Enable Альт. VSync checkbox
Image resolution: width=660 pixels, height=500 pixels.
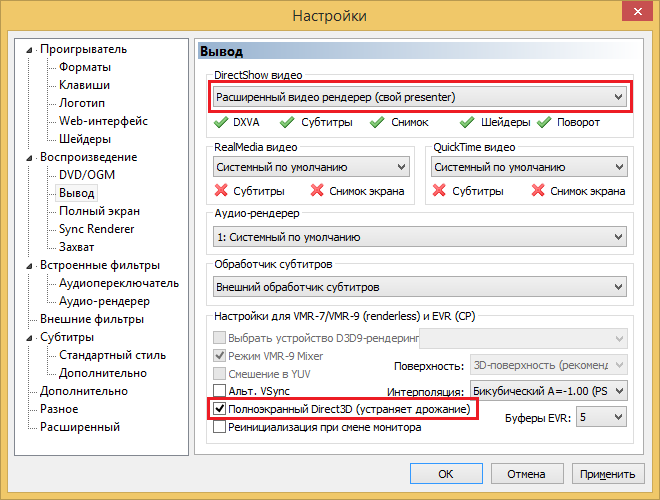click(220, 391)
